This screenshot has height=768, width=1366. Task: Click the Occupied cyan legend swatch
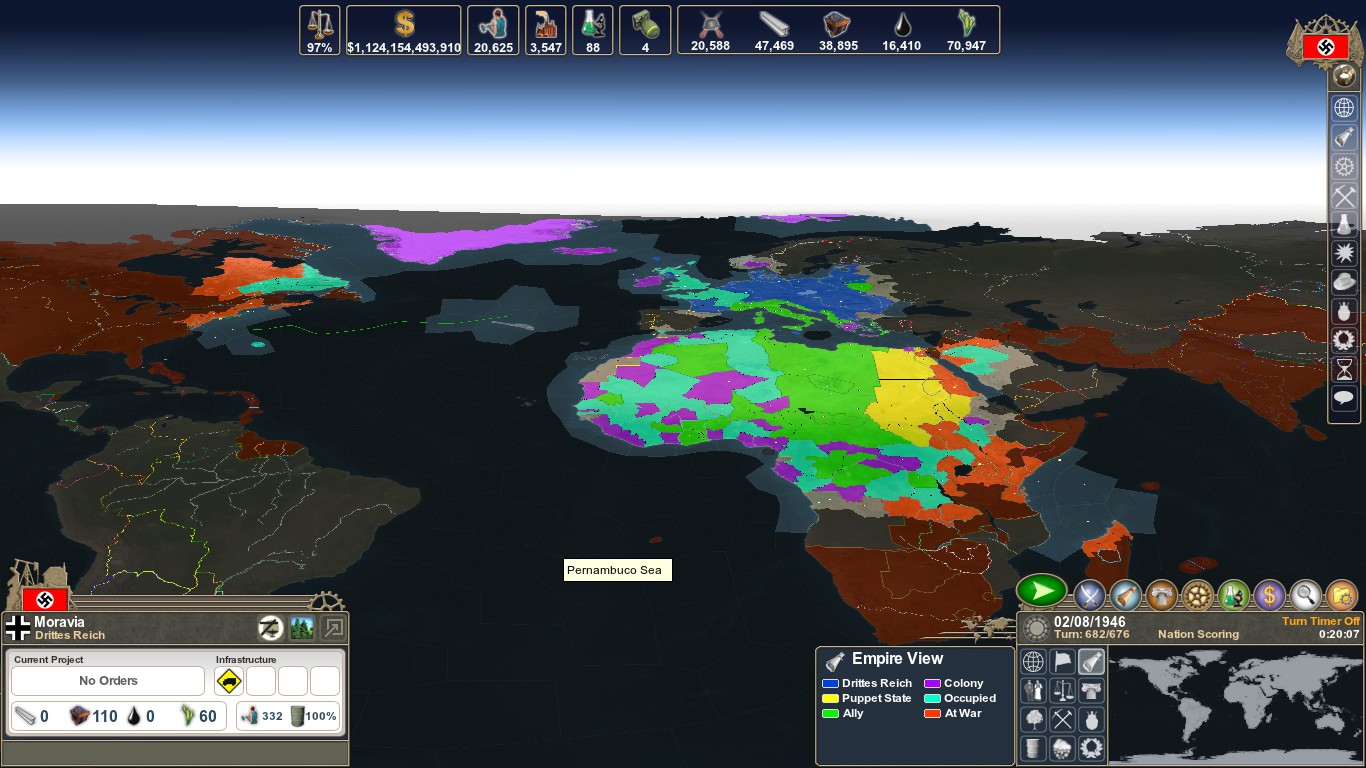pyautogui.click(x=932, y=698)
